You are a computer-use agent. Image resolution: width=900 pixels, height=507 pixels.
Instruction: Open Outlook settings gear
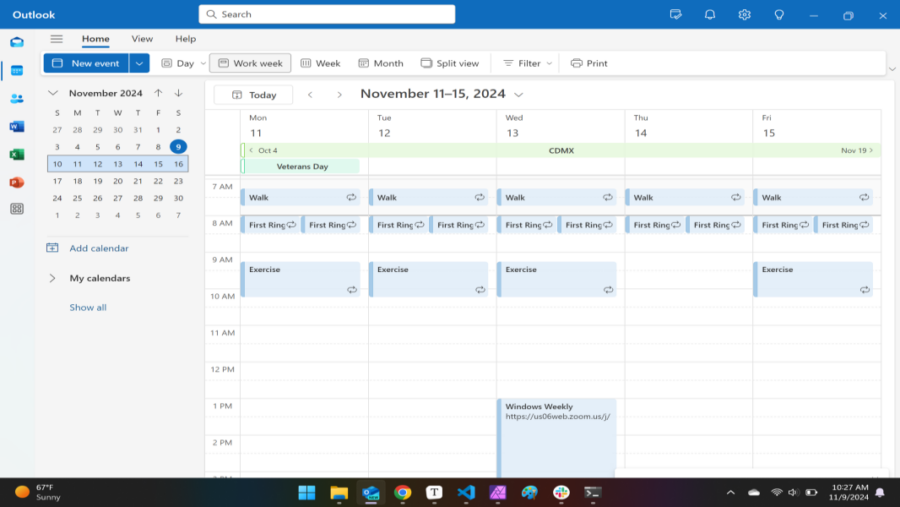(x=744, y=15)
